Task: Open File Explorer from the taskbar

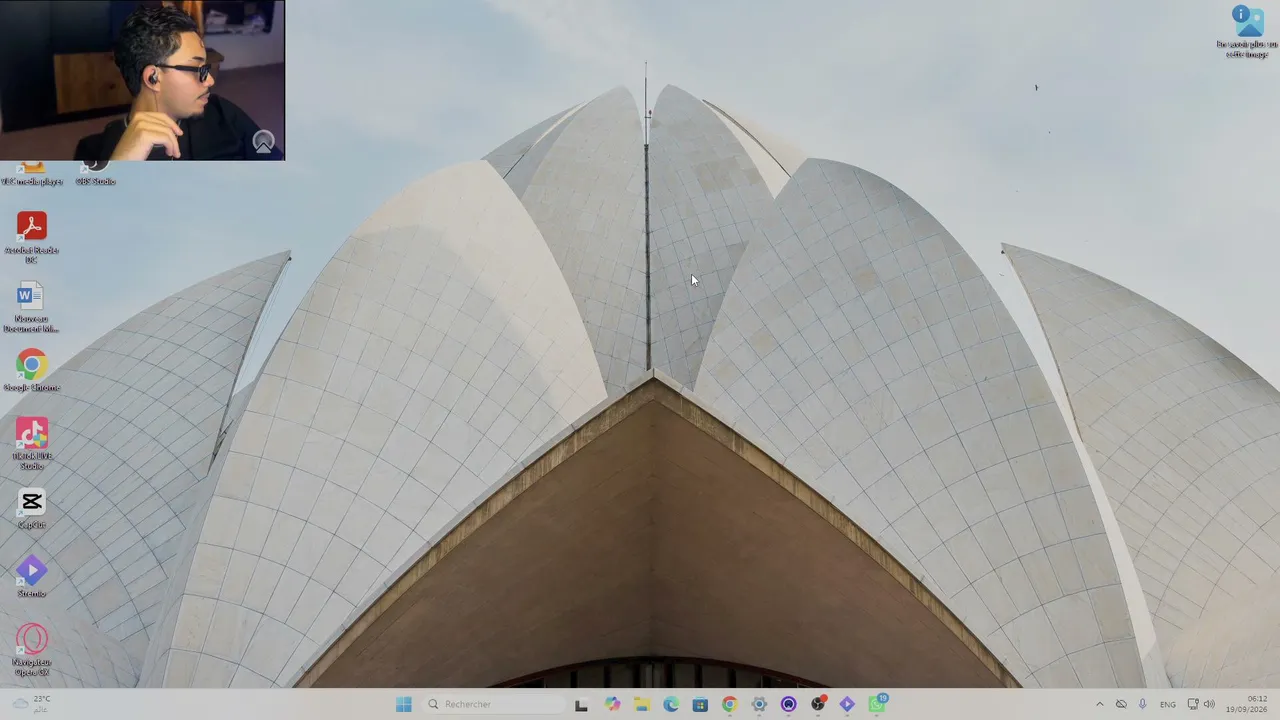Action: 641,704
